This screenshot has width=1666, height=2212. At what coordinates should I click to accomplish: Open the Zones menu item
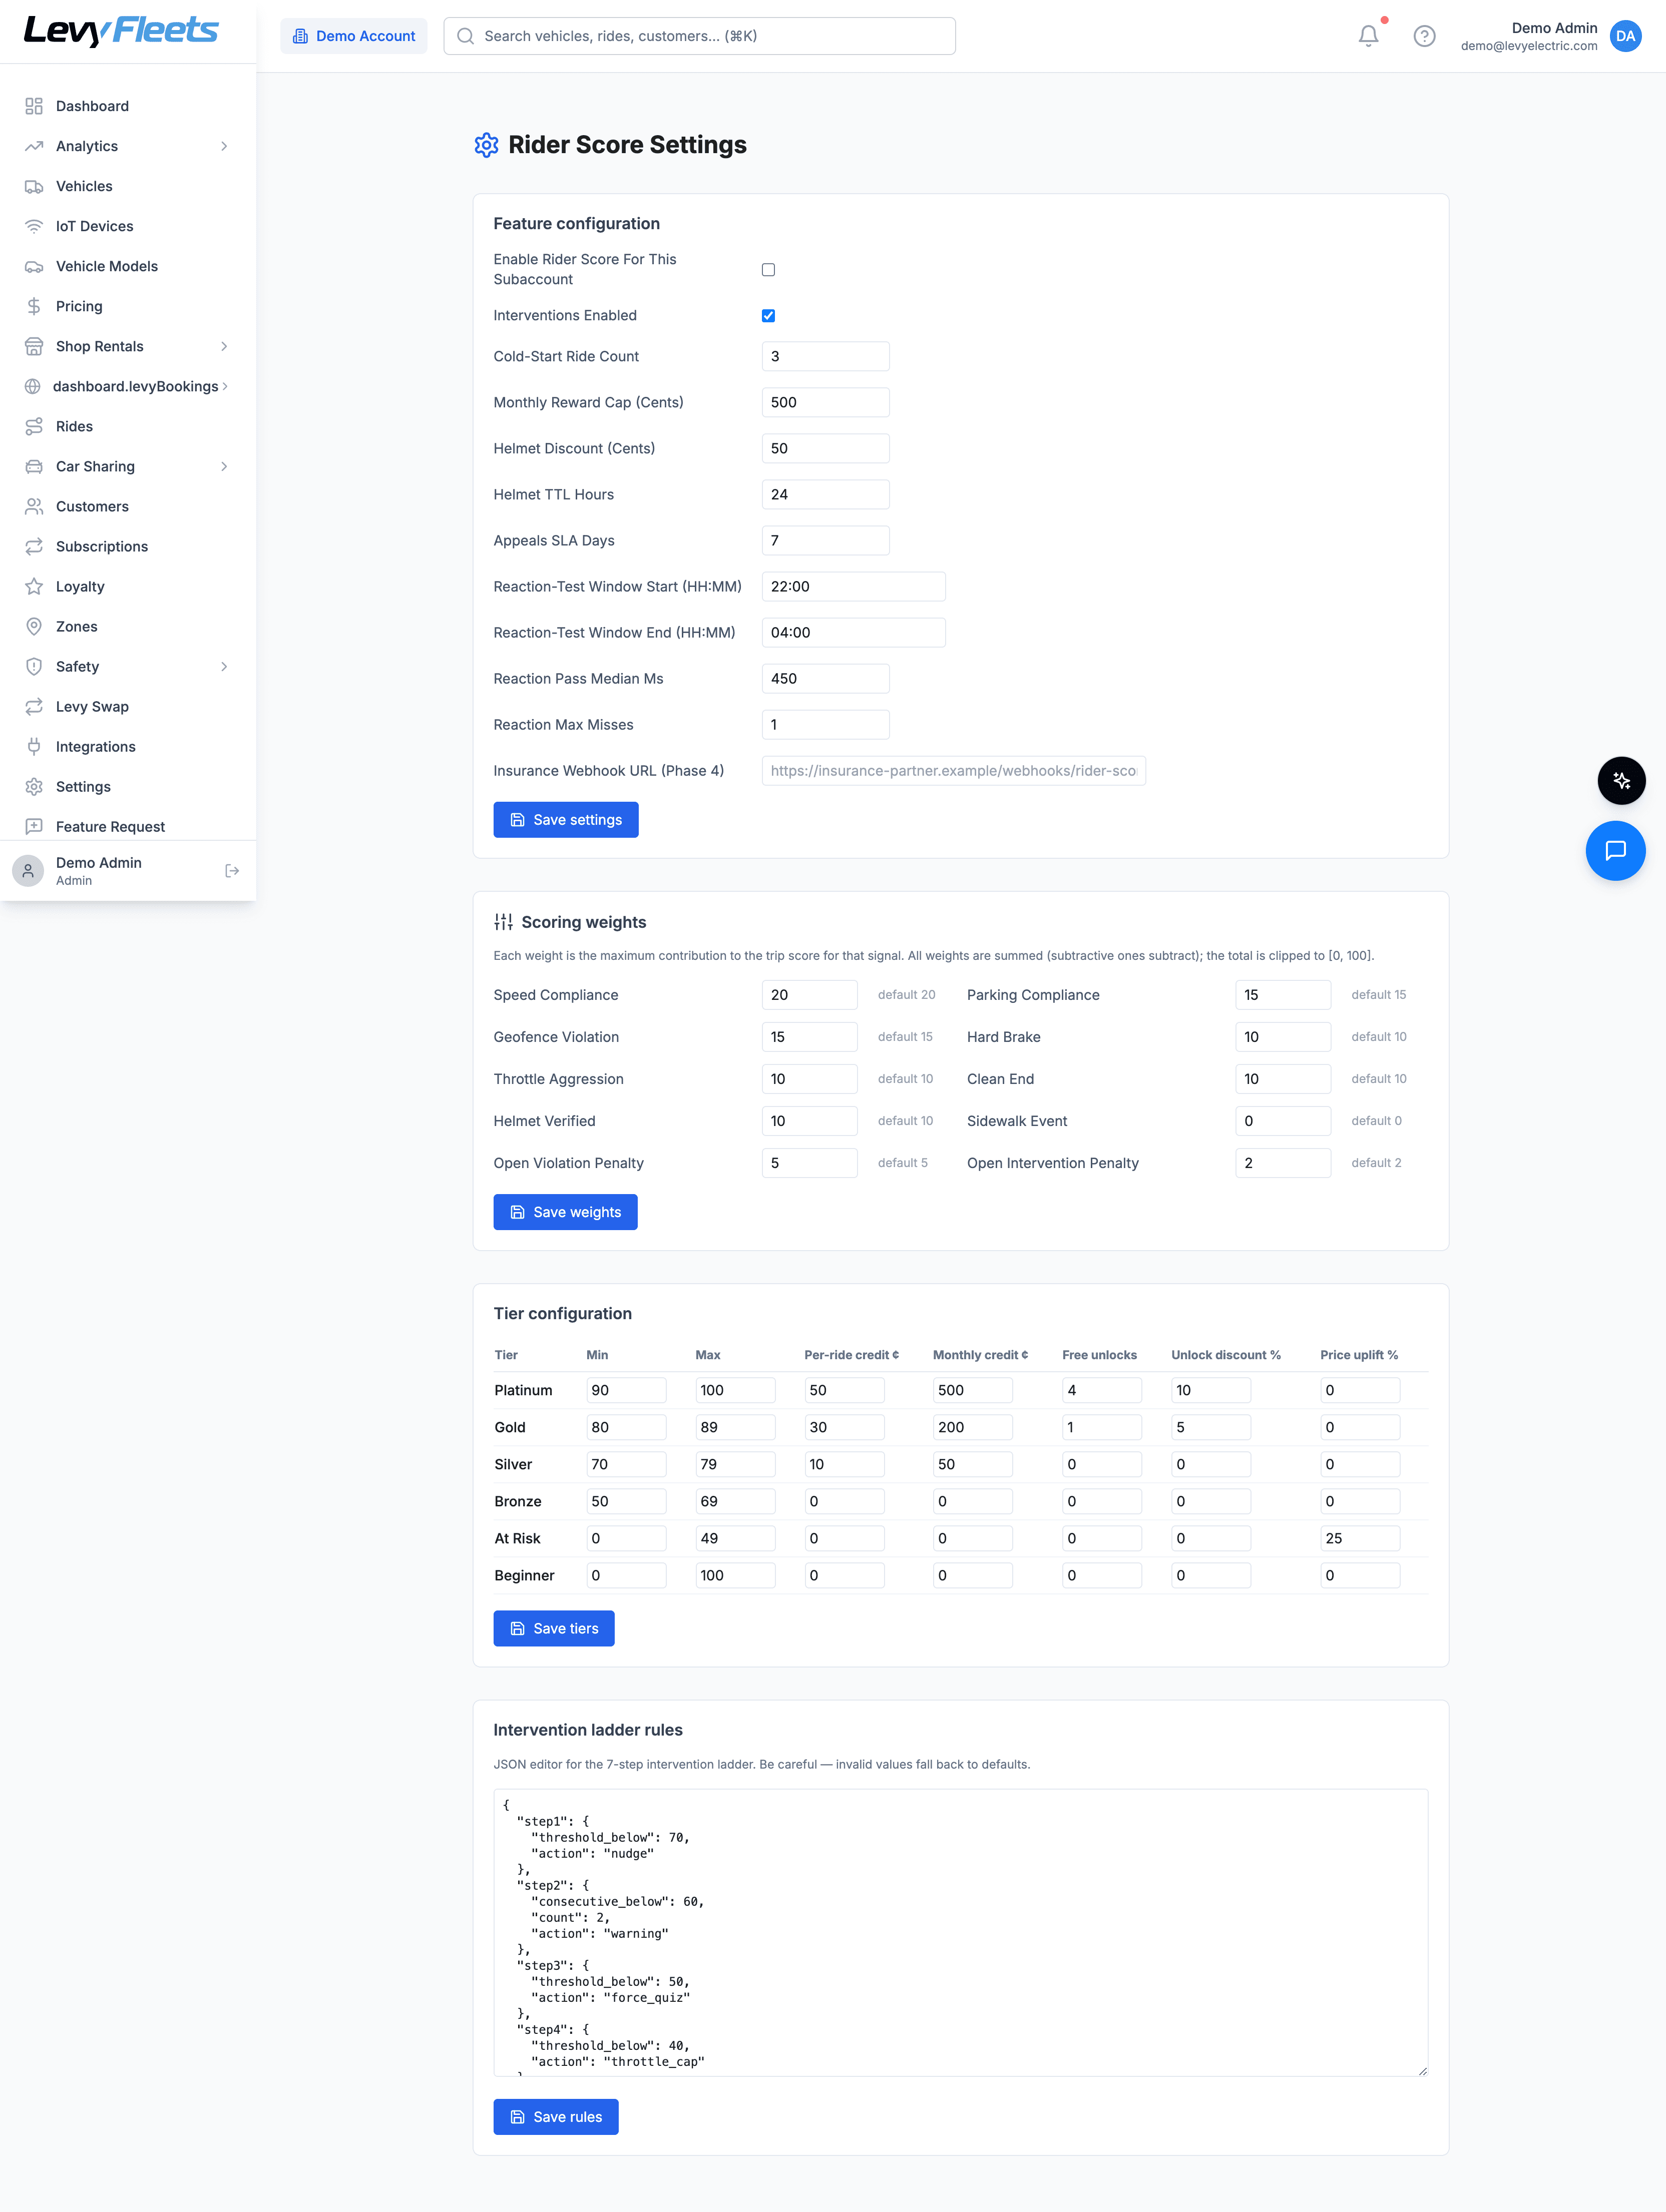pos(128,626)
